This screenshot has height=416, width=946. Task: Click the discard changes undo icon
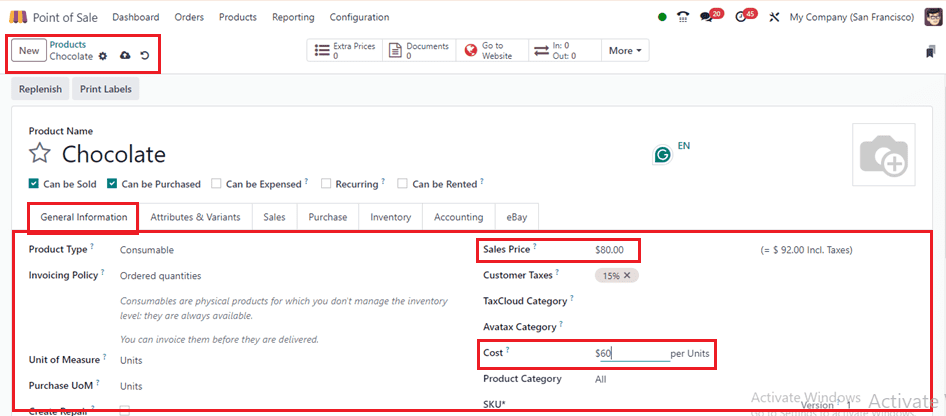(x=145, y=57)
